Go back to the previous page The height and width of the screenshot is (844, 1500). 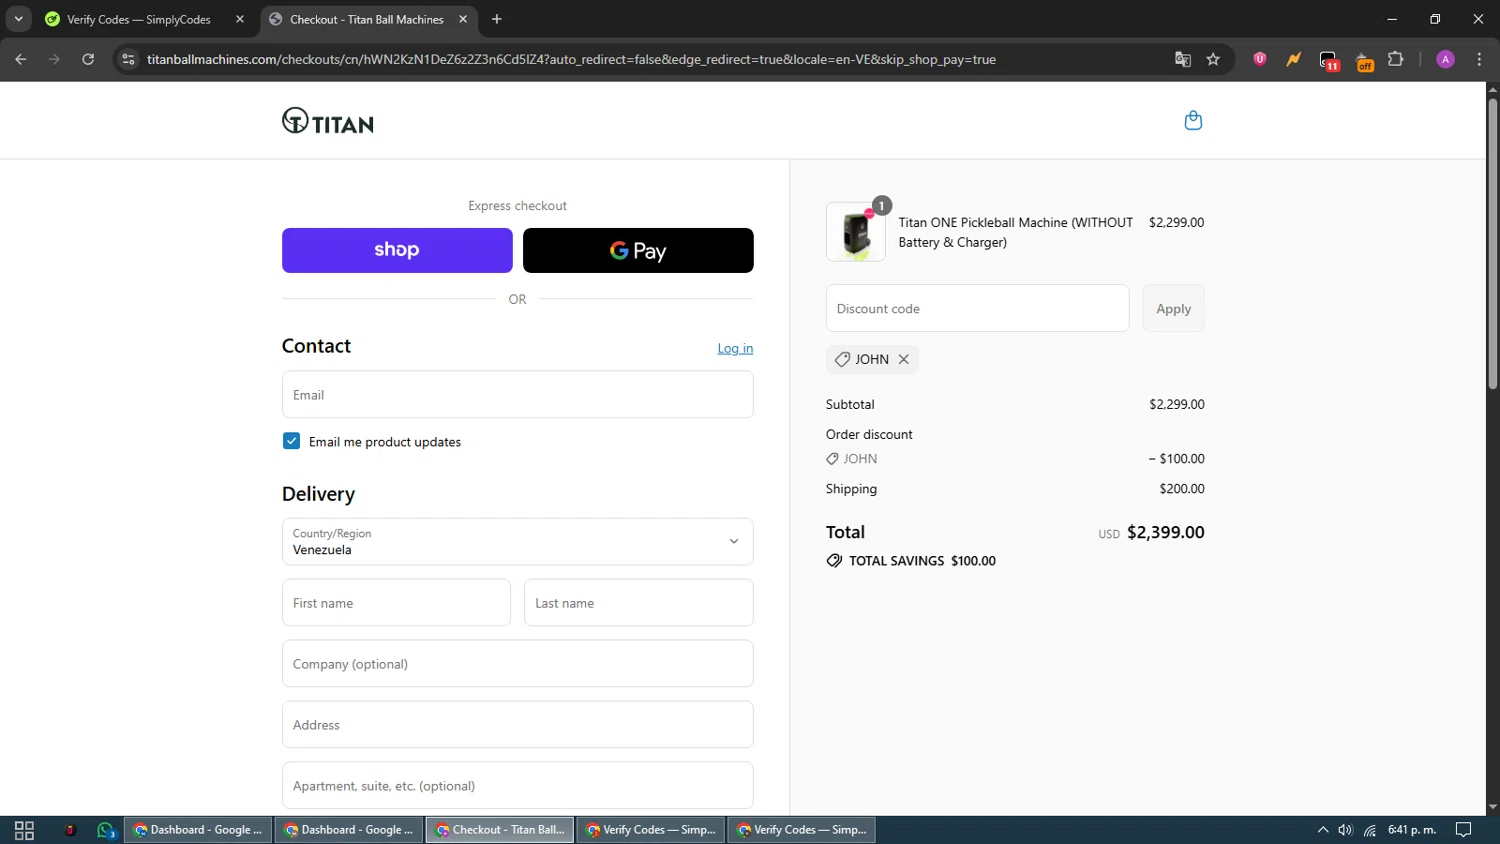point(21,59)
